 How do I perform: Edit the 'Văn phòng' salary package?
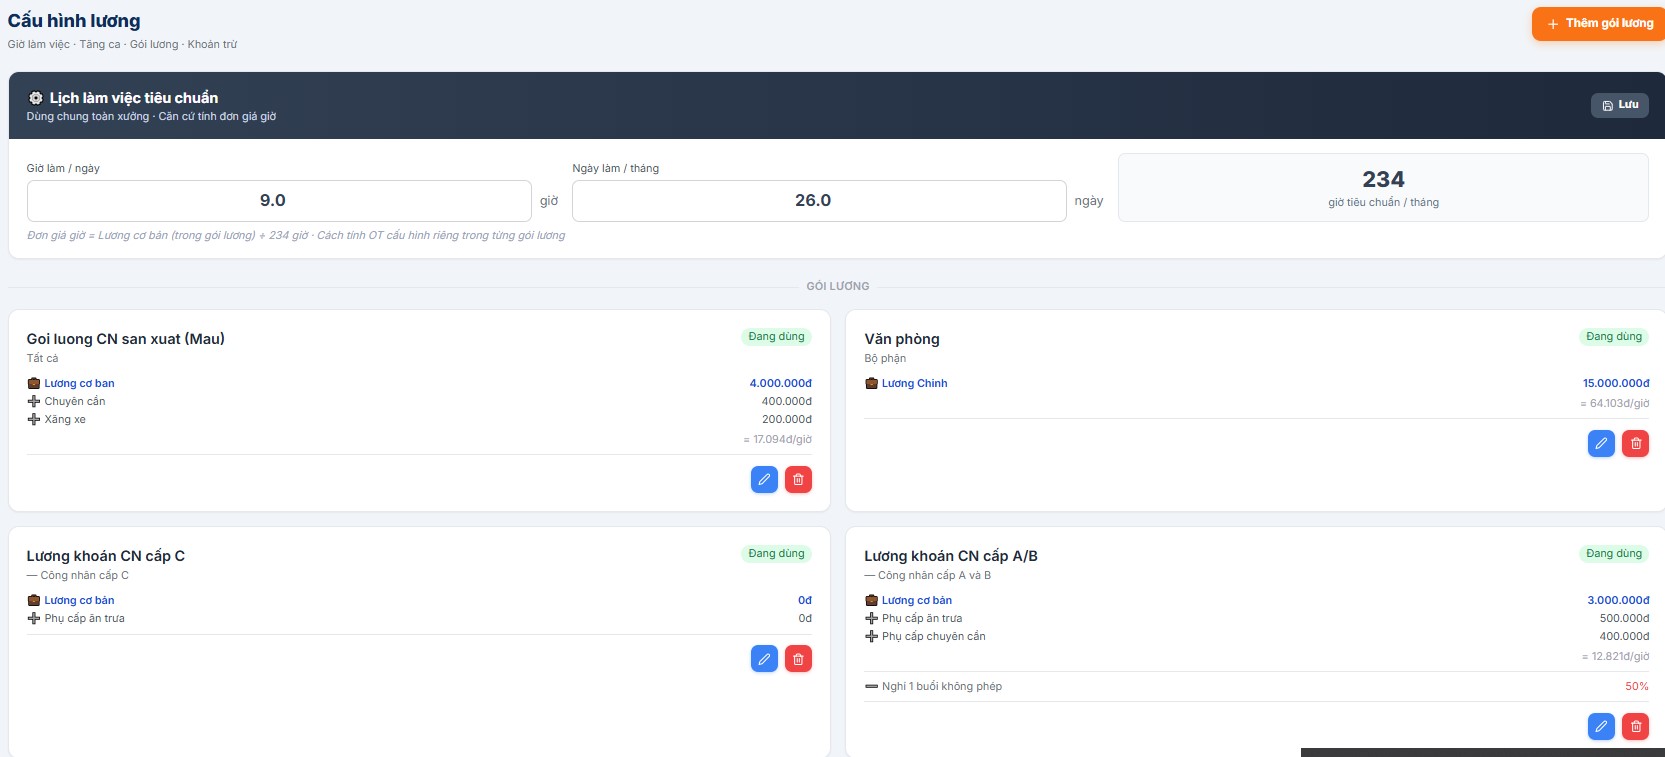coord(1601,444)
